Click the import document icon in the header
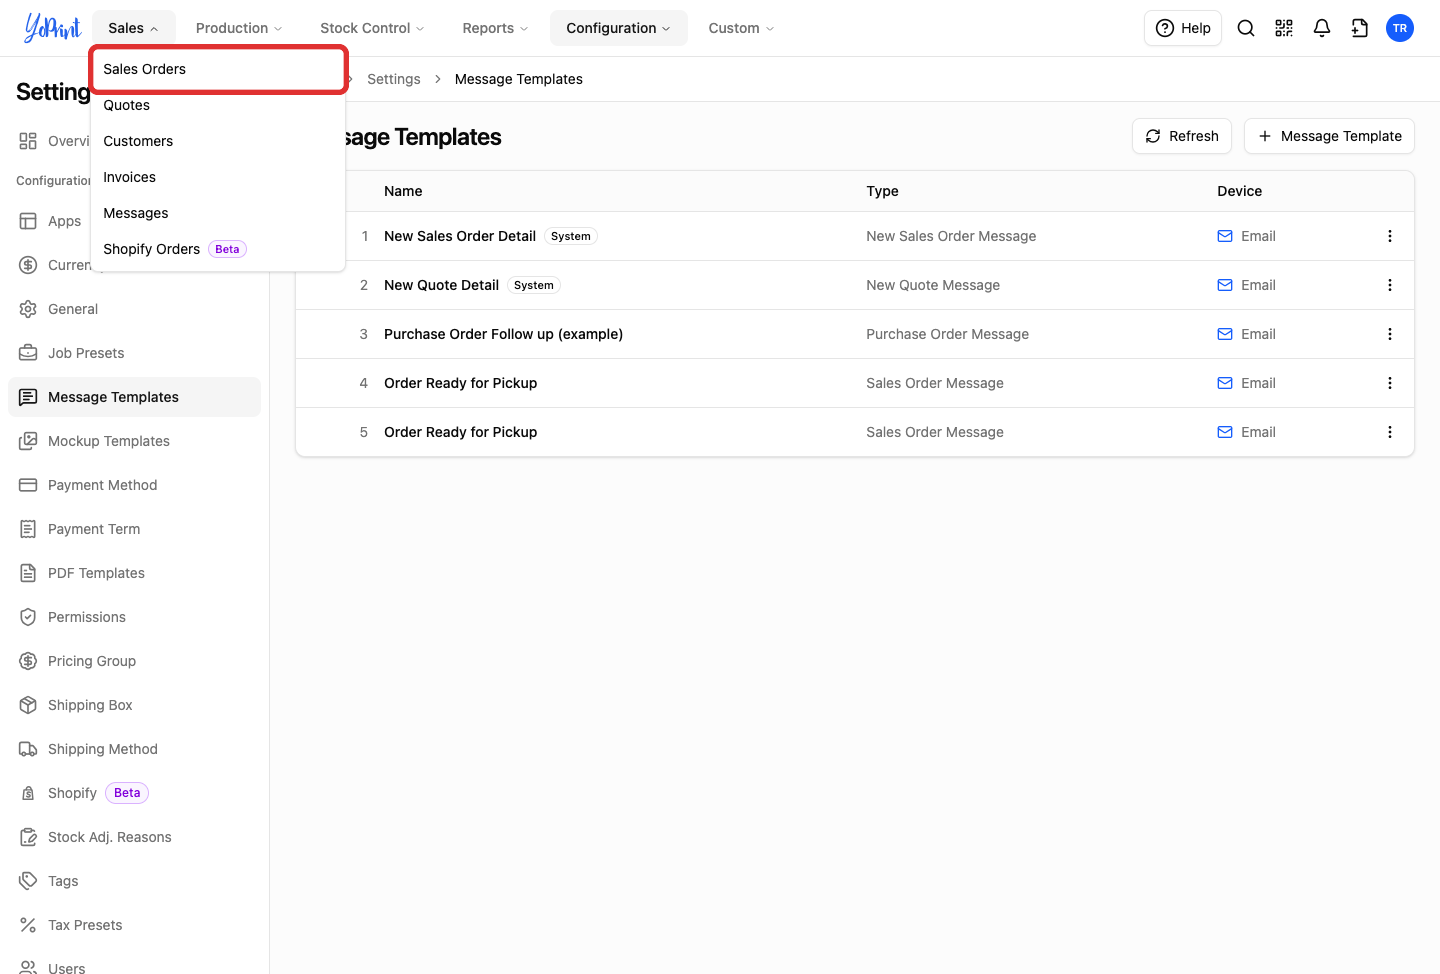The width and height of the screenshot is (1440, 974). click(x=1360, y=28)
